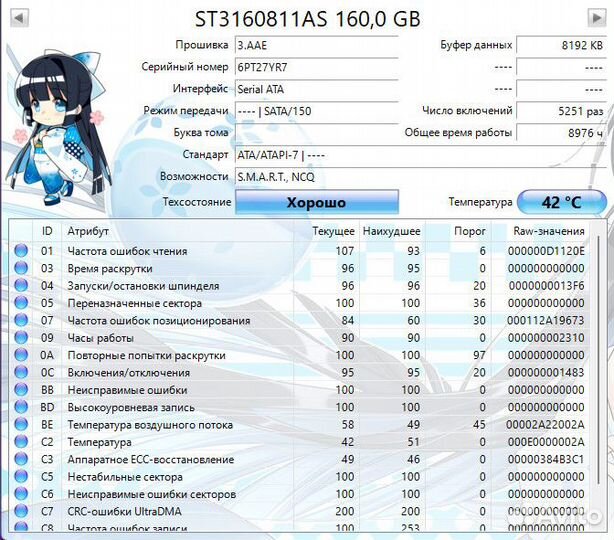Click features field S.M.A.R.T., NCQ
This screenshot has height=540, width=614.
(x=421, y=177)
